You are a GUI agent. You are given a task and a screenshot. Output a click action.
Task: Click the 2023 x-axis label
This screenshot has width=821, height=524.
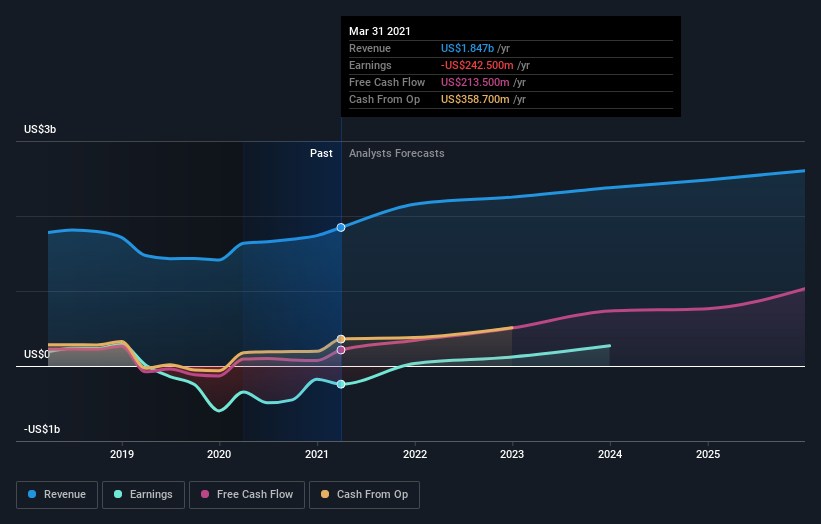pyautogui.click(x=512, y=454)
